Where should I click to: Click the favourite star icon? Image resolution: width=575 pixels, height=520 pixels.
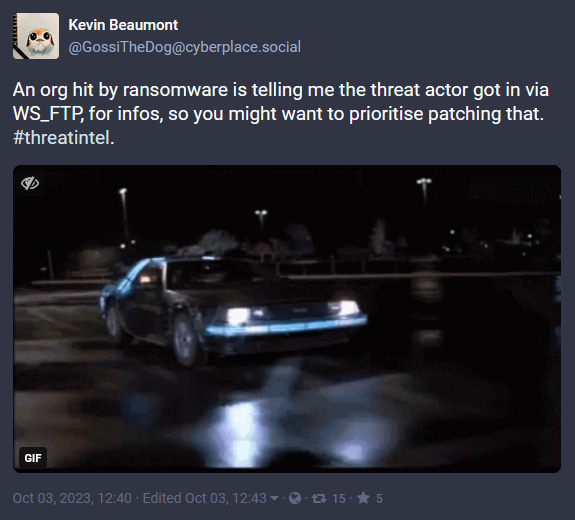pos(363,498)
